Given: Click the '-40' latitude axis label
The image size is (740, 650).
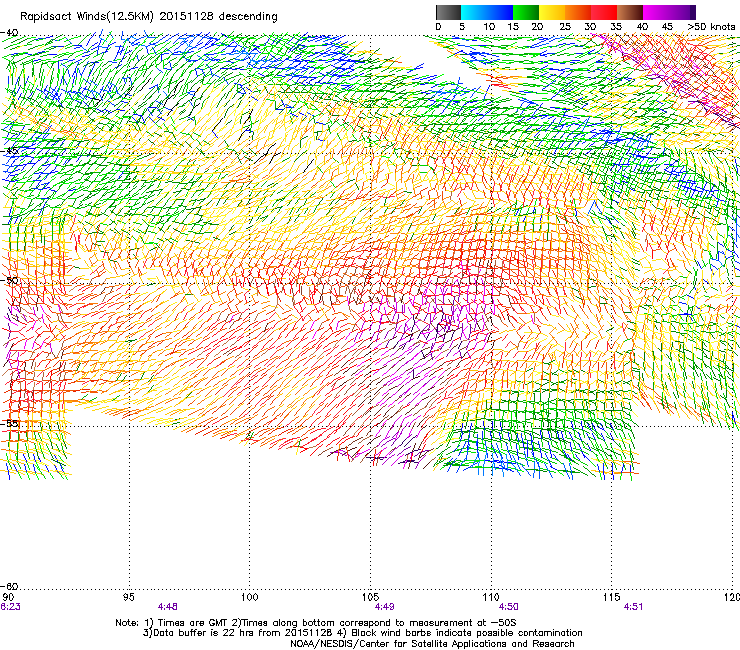Looking at the screenshot, I should click(9, 33).
